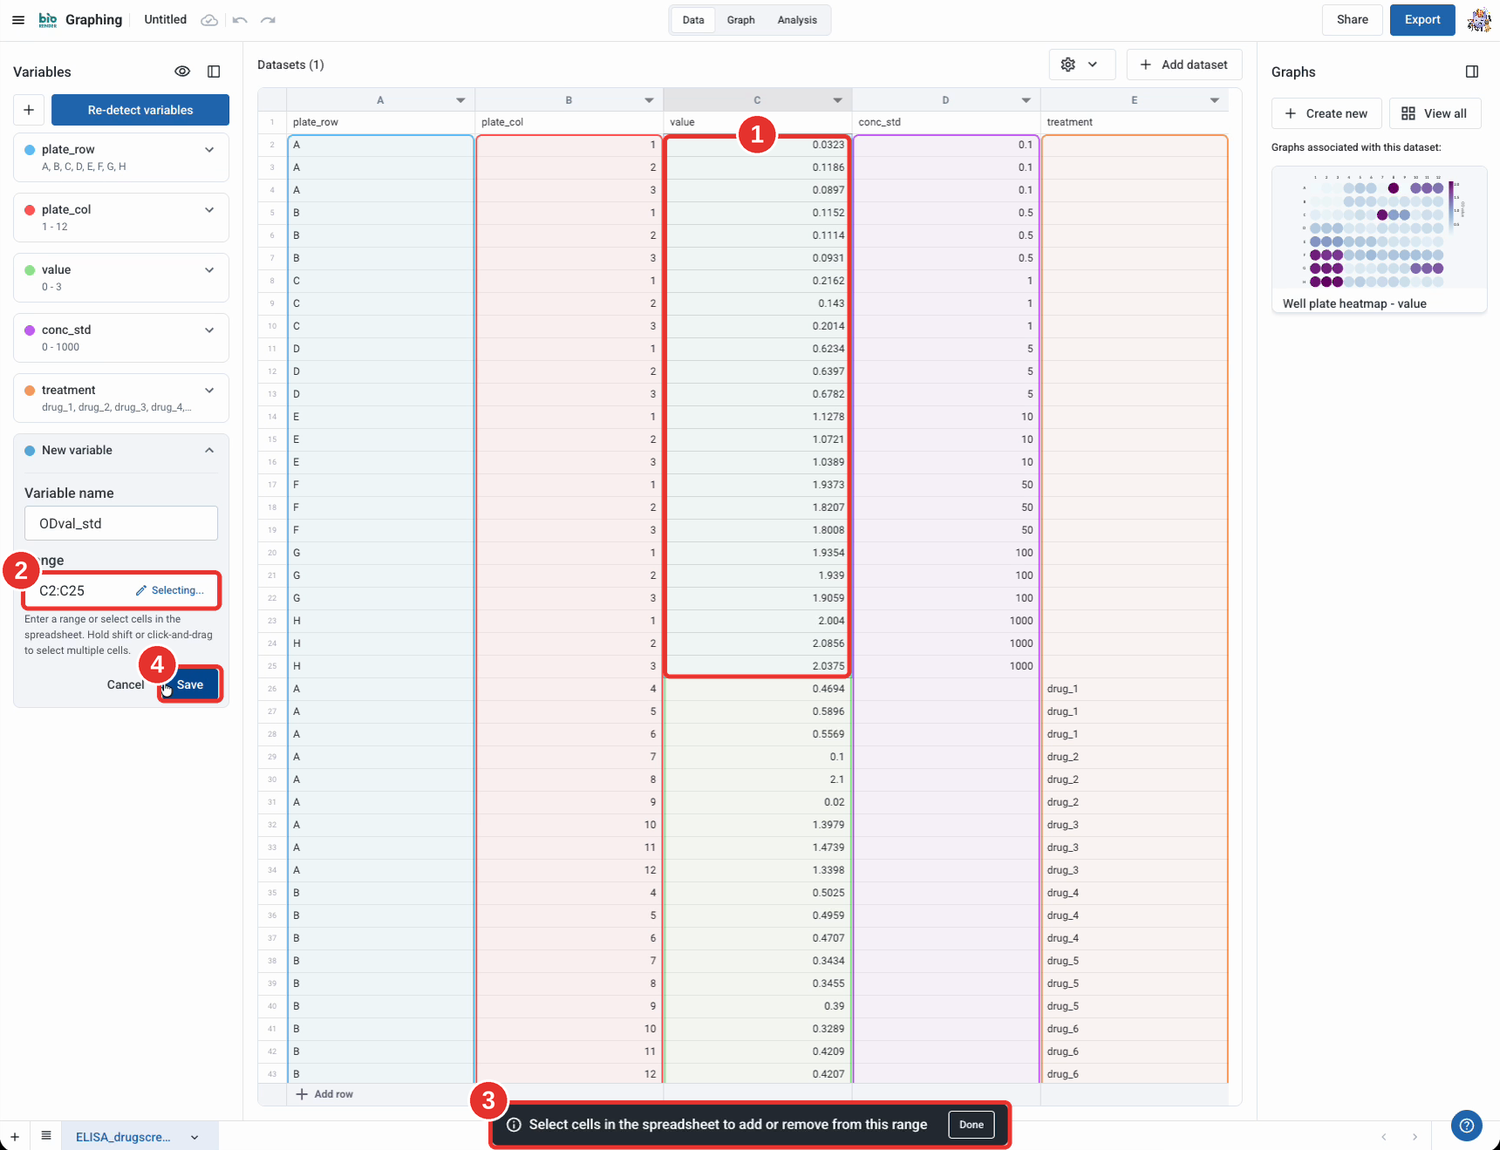The height and width of the screenshot is (1150, 1500).
Task: Expand the plate_row variable card
Action: tap(209, 150)
